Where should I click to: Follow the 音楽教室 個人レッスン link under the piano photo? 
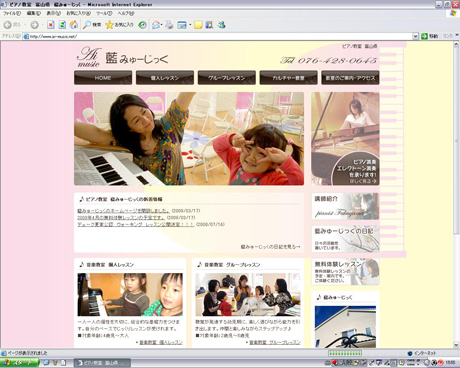(161, 342)
